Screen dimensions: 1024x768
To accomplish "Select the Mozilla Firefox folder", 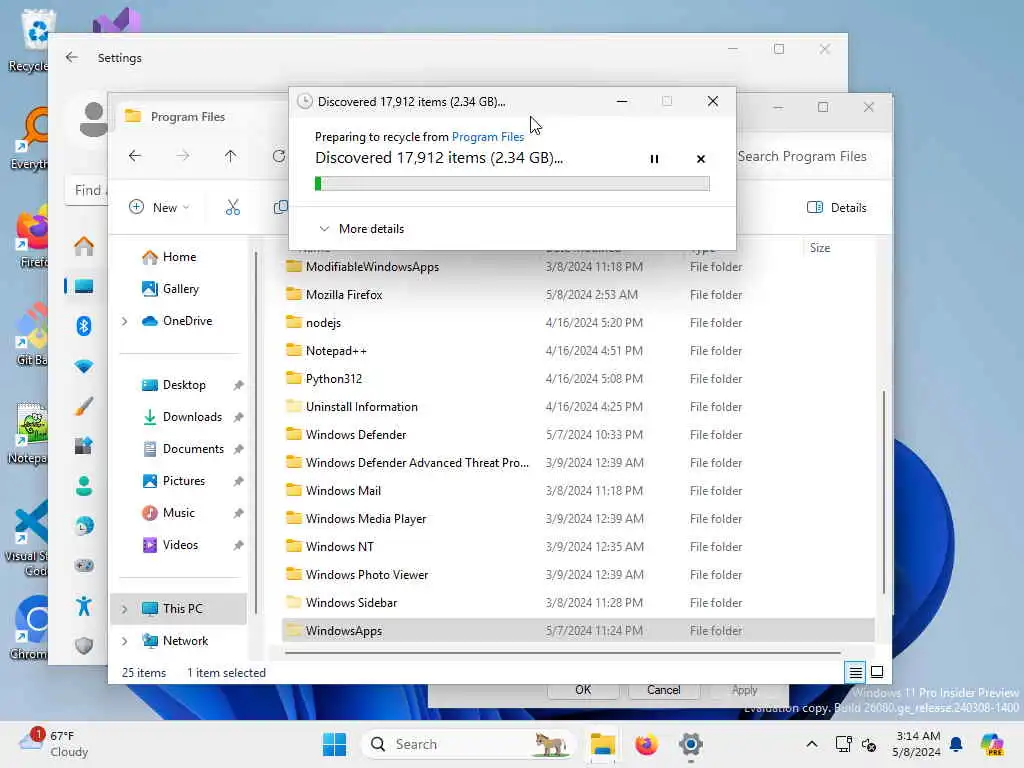I will [578, 295].
